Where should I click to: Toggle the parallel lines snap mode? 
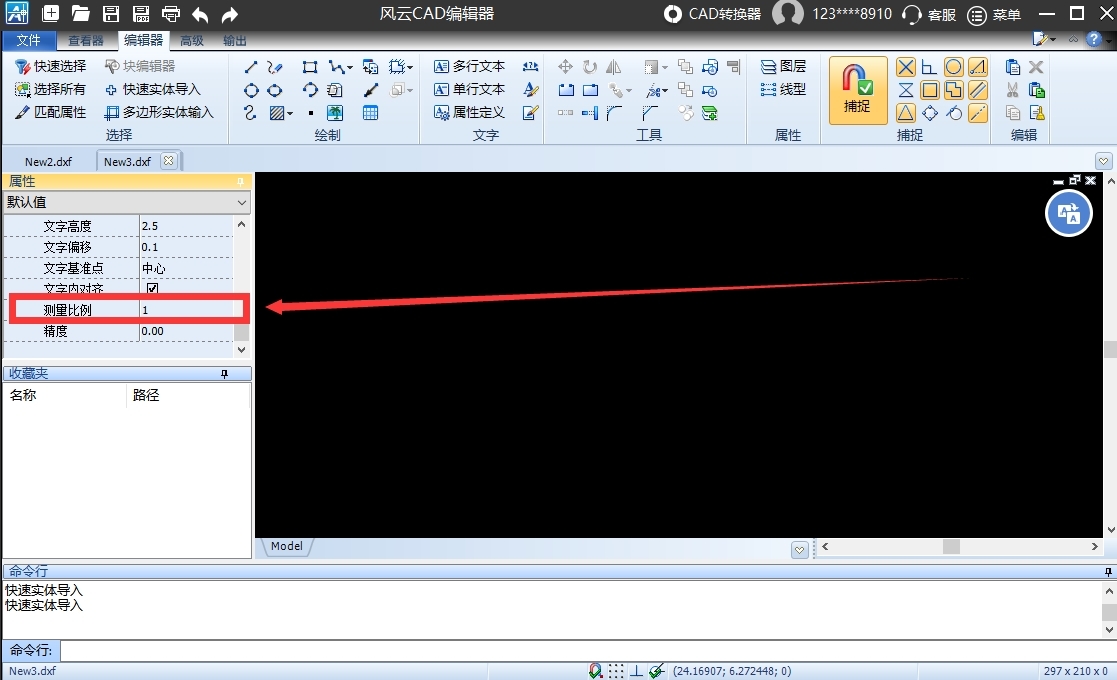coord(978,90)
